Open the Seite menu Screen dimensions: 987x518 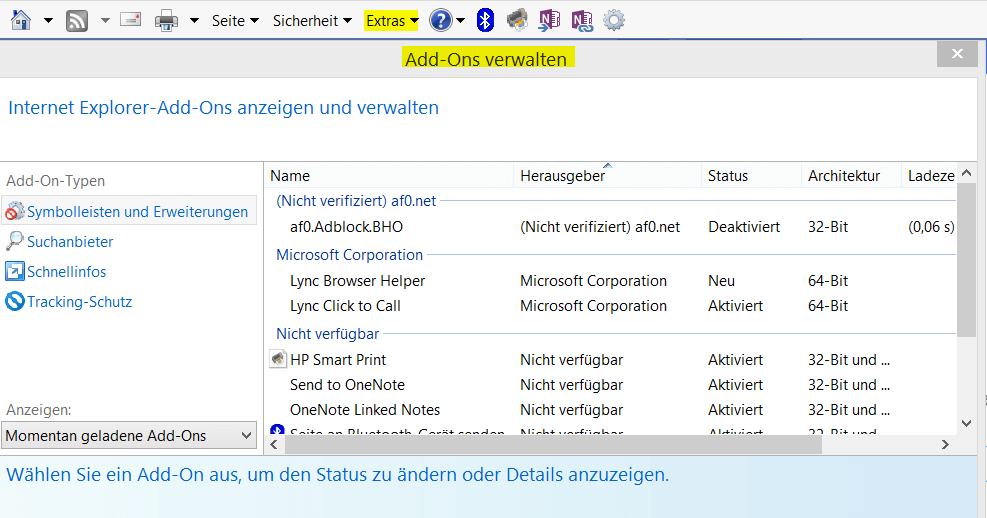pyautogui.click(x=235, y=21)
